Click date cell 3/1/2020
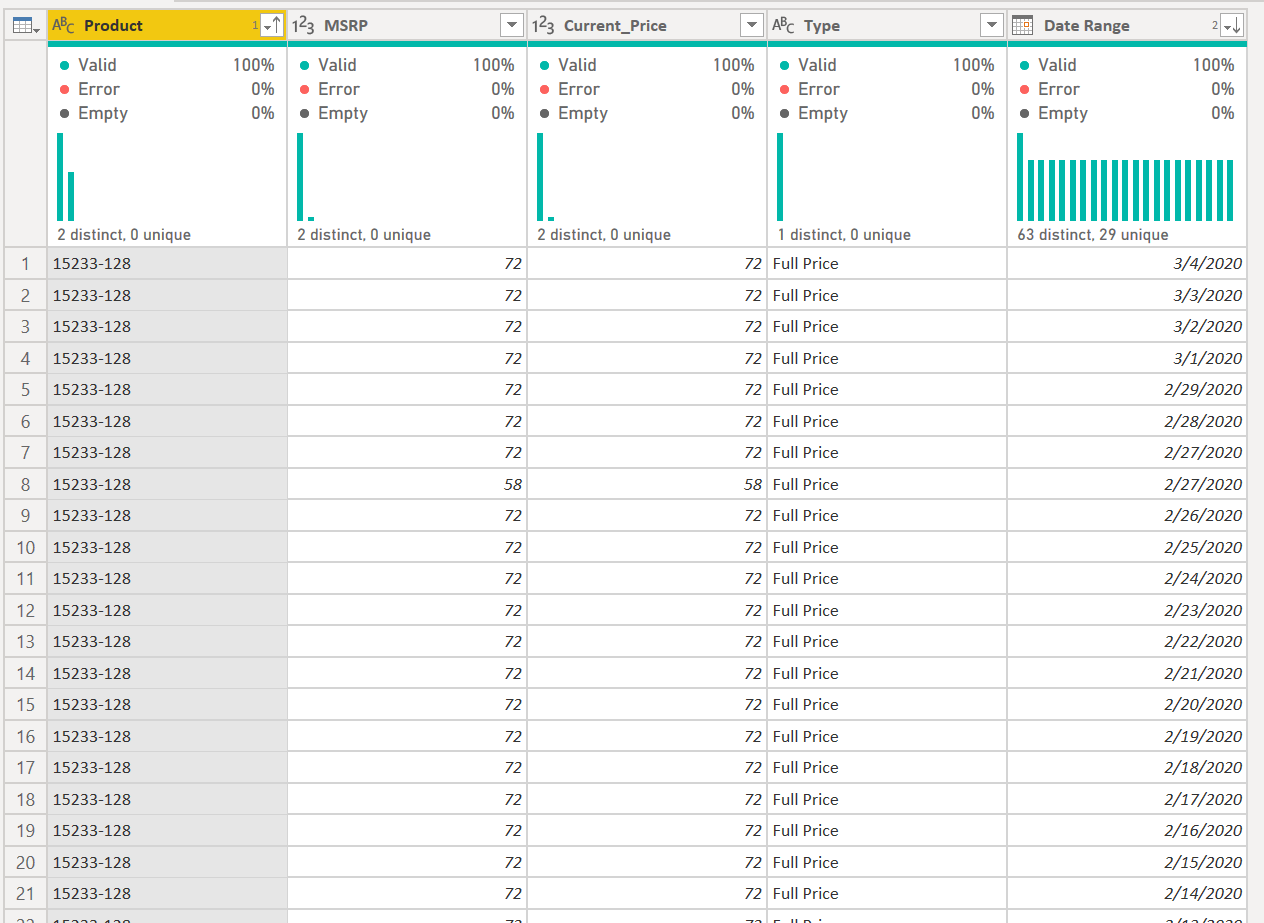1264x923 pixels. pos(1127,358)
